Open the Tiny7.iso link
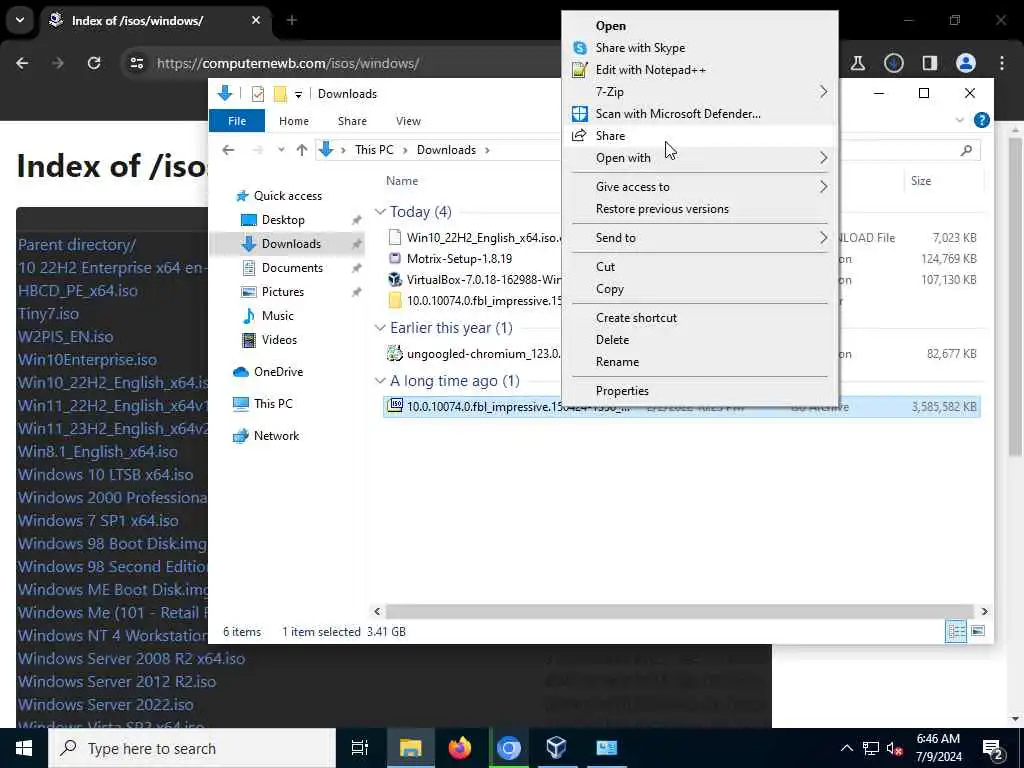The height and width of the screenshot is (768, 1024). click(x=48, y=313)
